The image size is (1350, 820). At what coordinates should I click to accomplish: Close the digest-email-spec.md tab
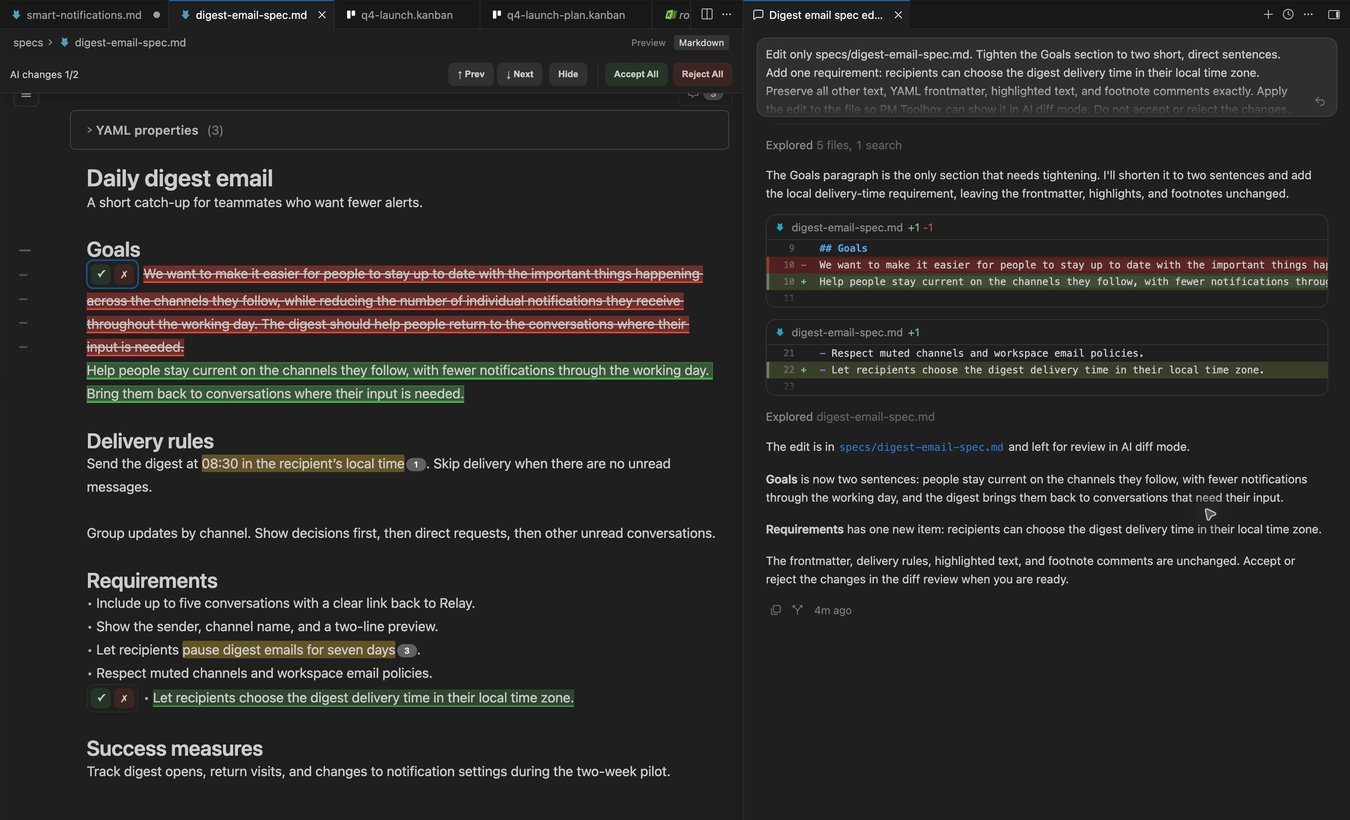click(322, 15)
